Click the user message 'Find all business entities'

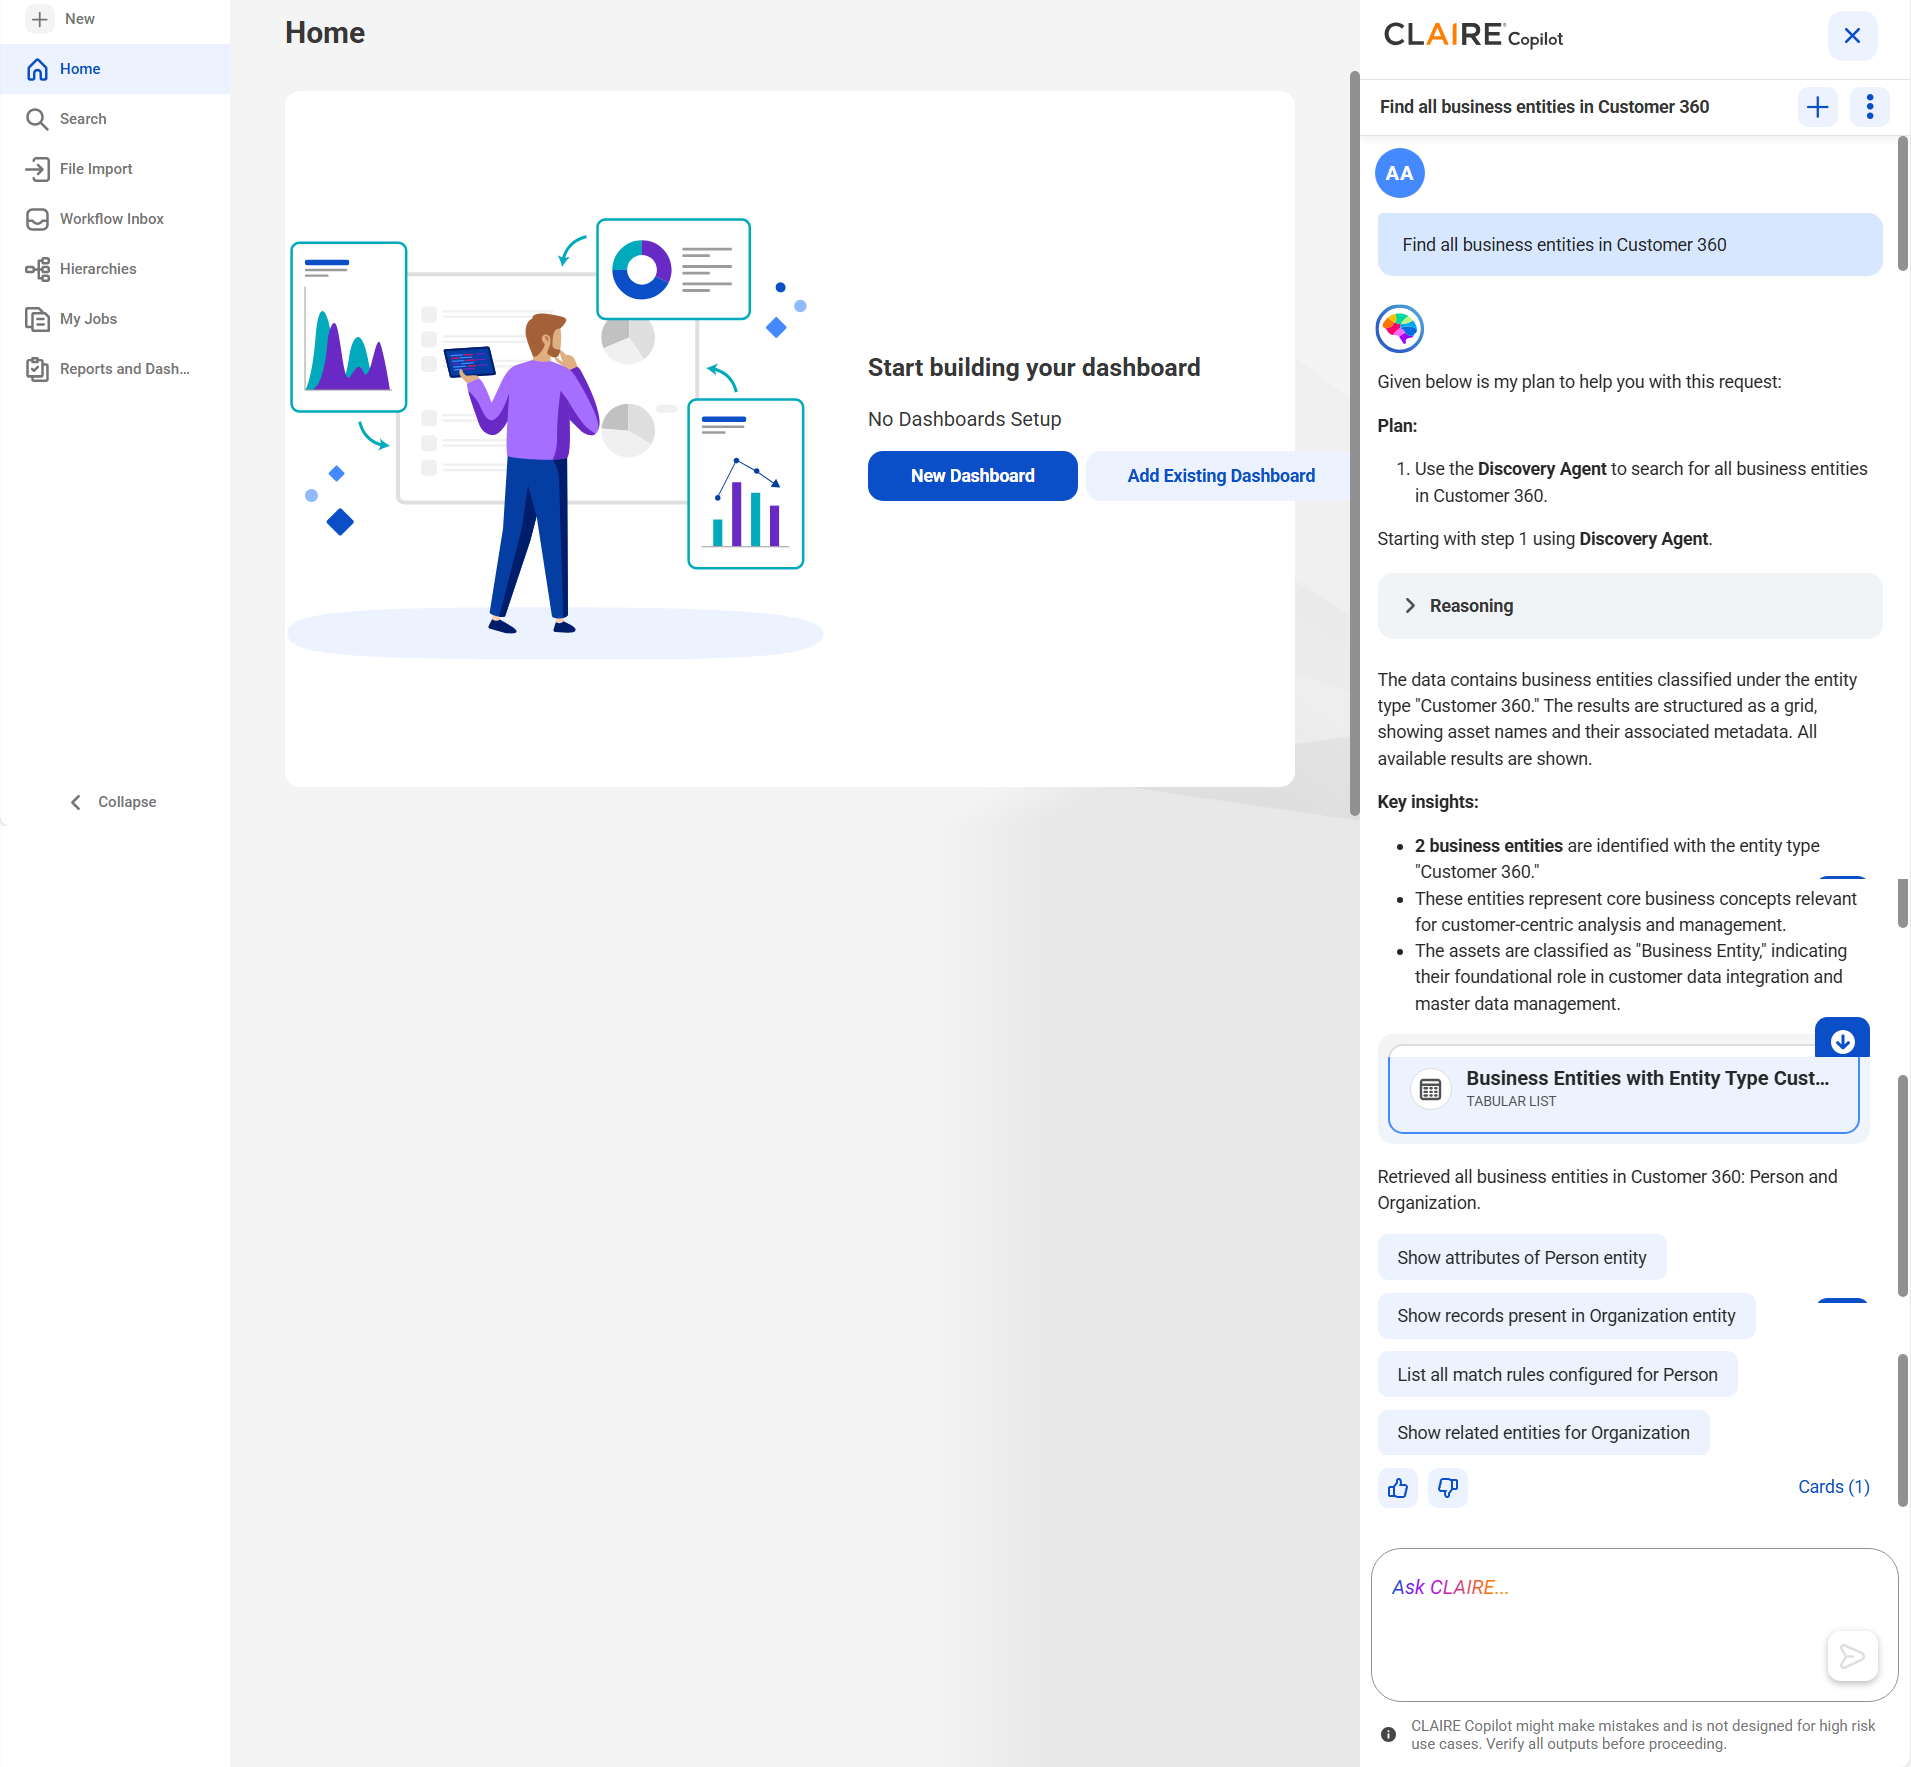click(x=1629, y=245)
